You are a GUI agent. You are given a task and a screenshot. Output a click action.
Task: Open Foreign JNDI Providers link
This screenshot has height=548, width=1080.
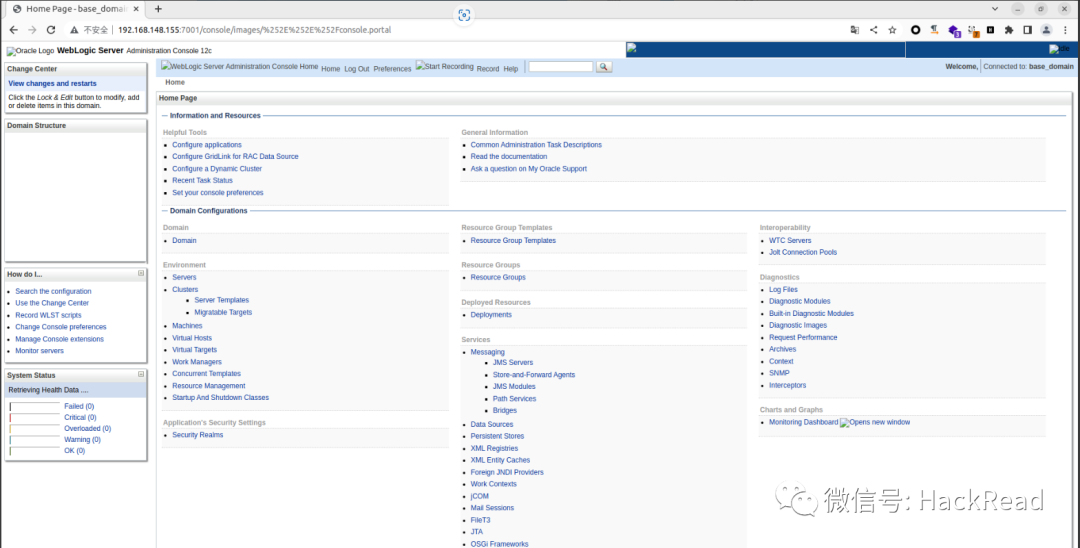point(507,472)
